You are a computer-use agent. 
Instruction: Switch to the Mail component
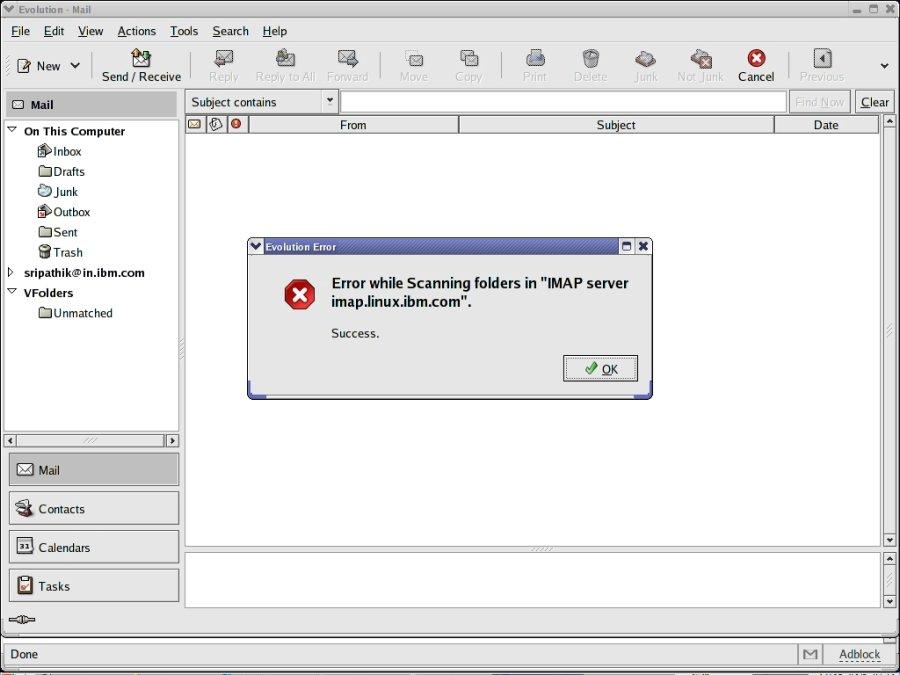click(x=94, y=470)
